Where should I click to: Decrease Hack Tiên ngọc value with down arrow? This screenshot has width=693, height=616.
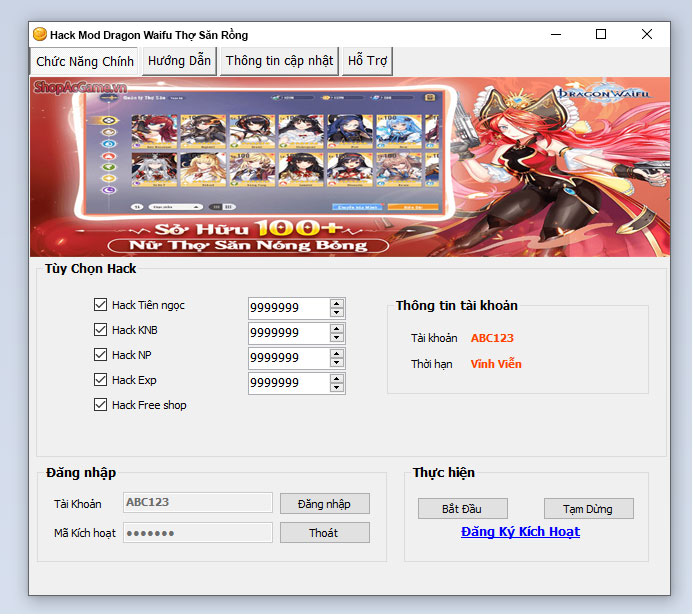tap(337, 313)
